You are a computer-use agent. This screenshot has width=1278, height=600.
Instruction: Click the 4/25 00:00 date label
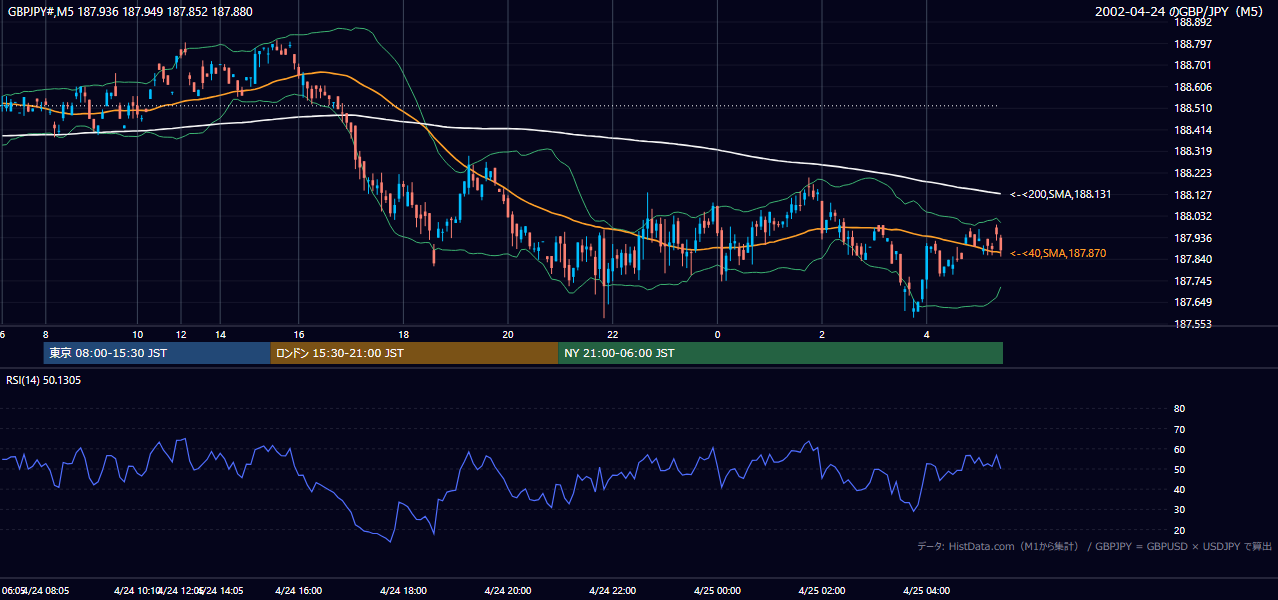(x=716, y=591)
